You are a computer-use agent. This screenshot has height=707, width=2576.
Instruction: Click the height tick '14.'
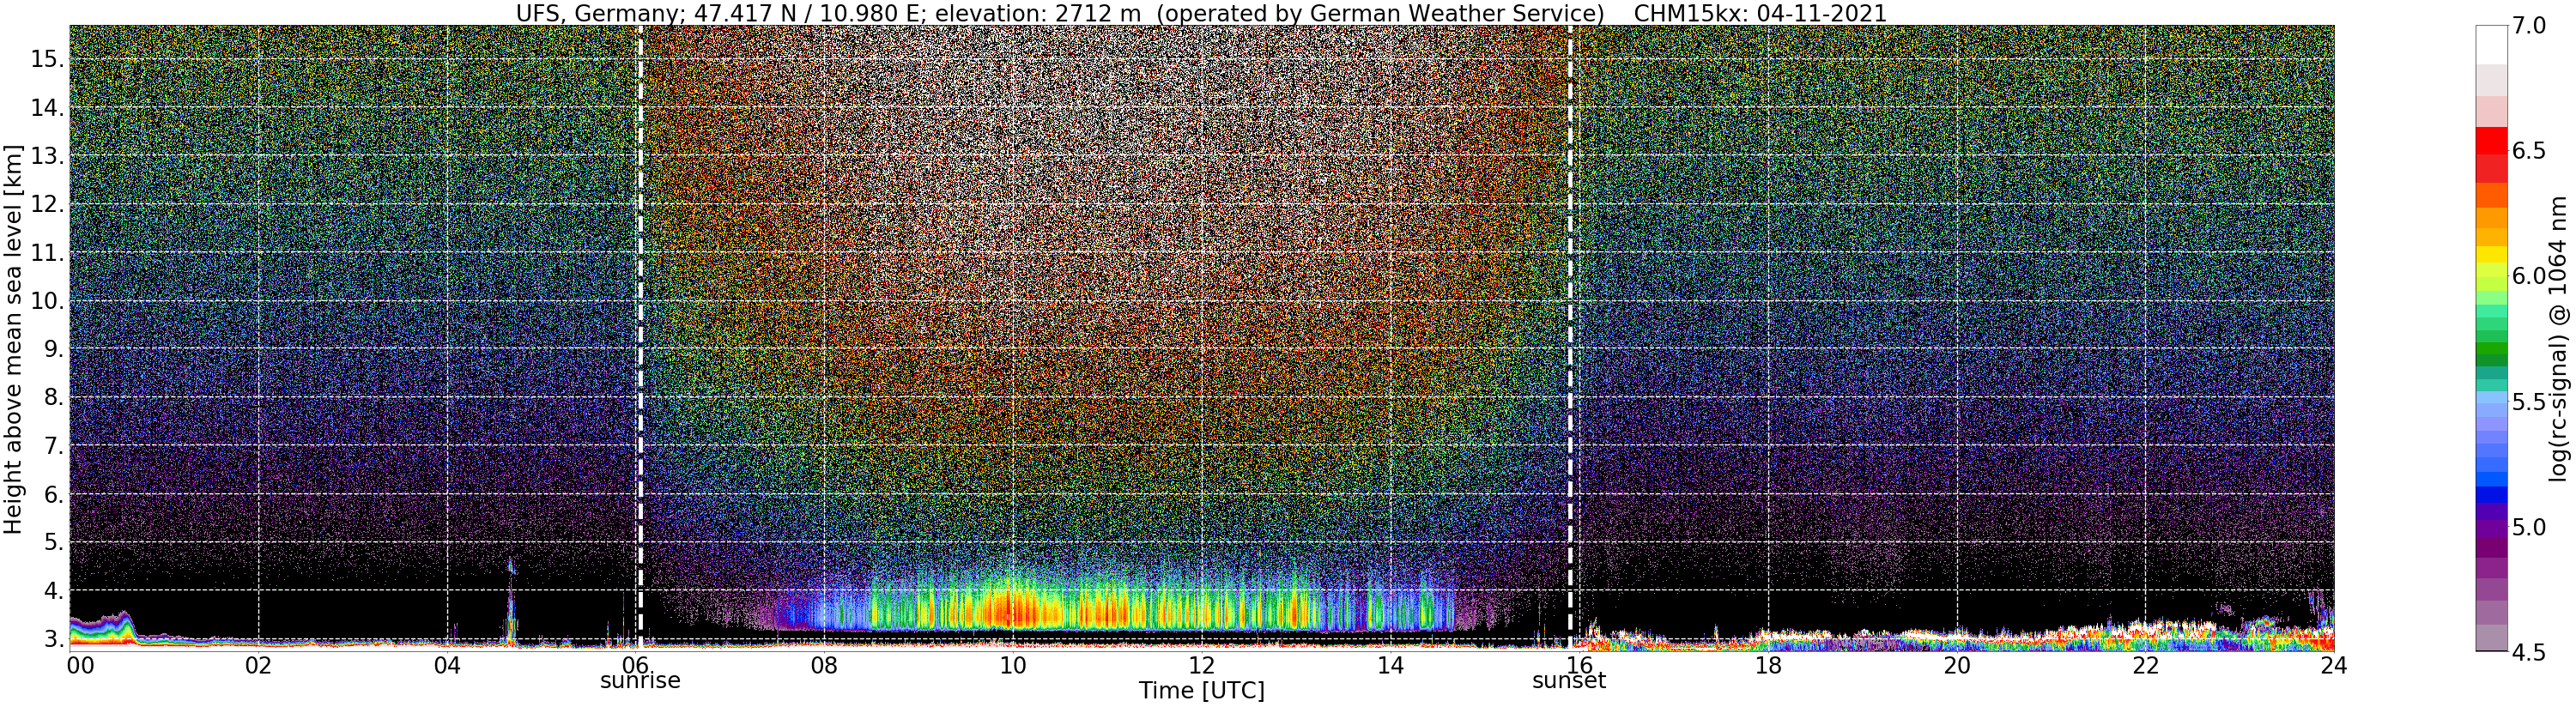click(46, 108)
